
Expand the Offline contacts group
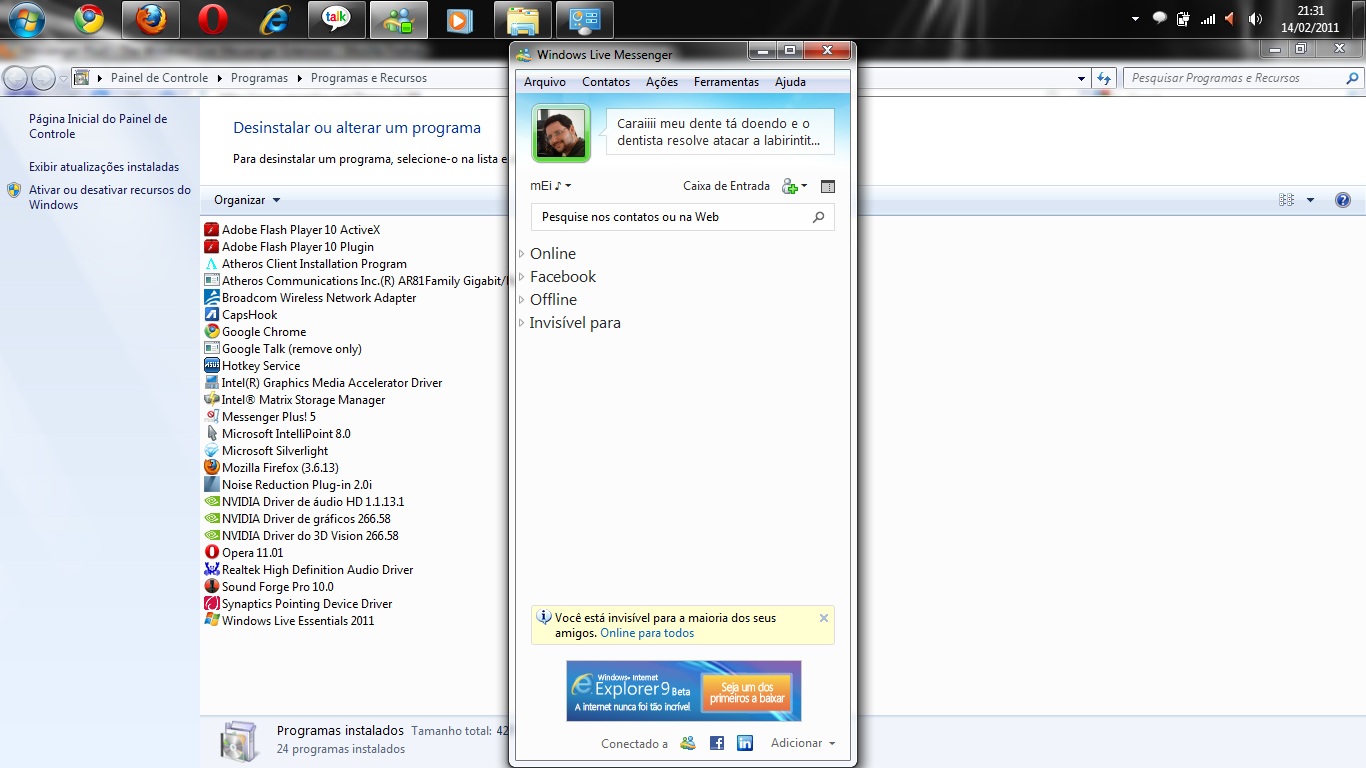(x=553, y=300)
